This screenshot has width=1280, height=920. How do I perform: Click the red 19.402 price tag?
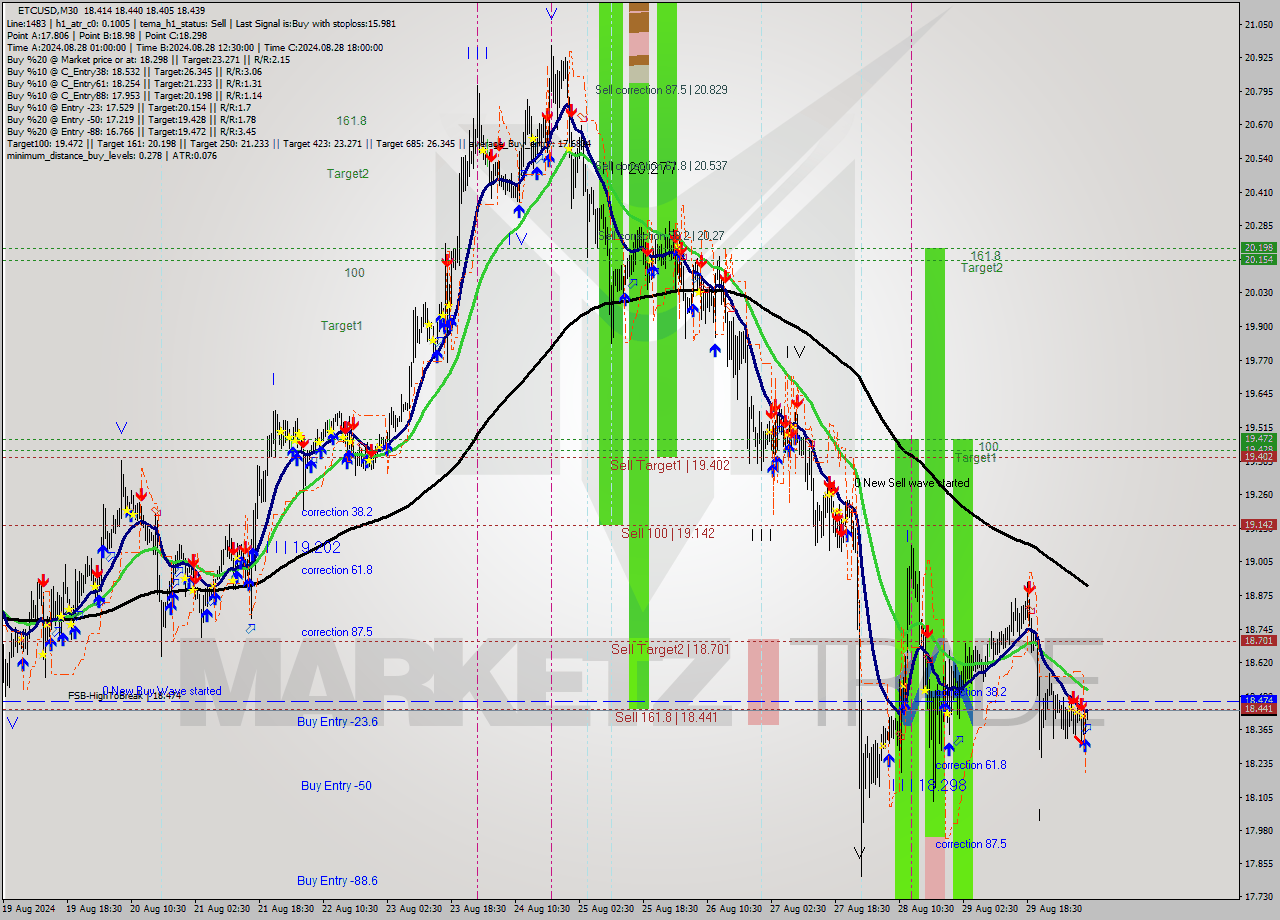[x=1258, y=457]
